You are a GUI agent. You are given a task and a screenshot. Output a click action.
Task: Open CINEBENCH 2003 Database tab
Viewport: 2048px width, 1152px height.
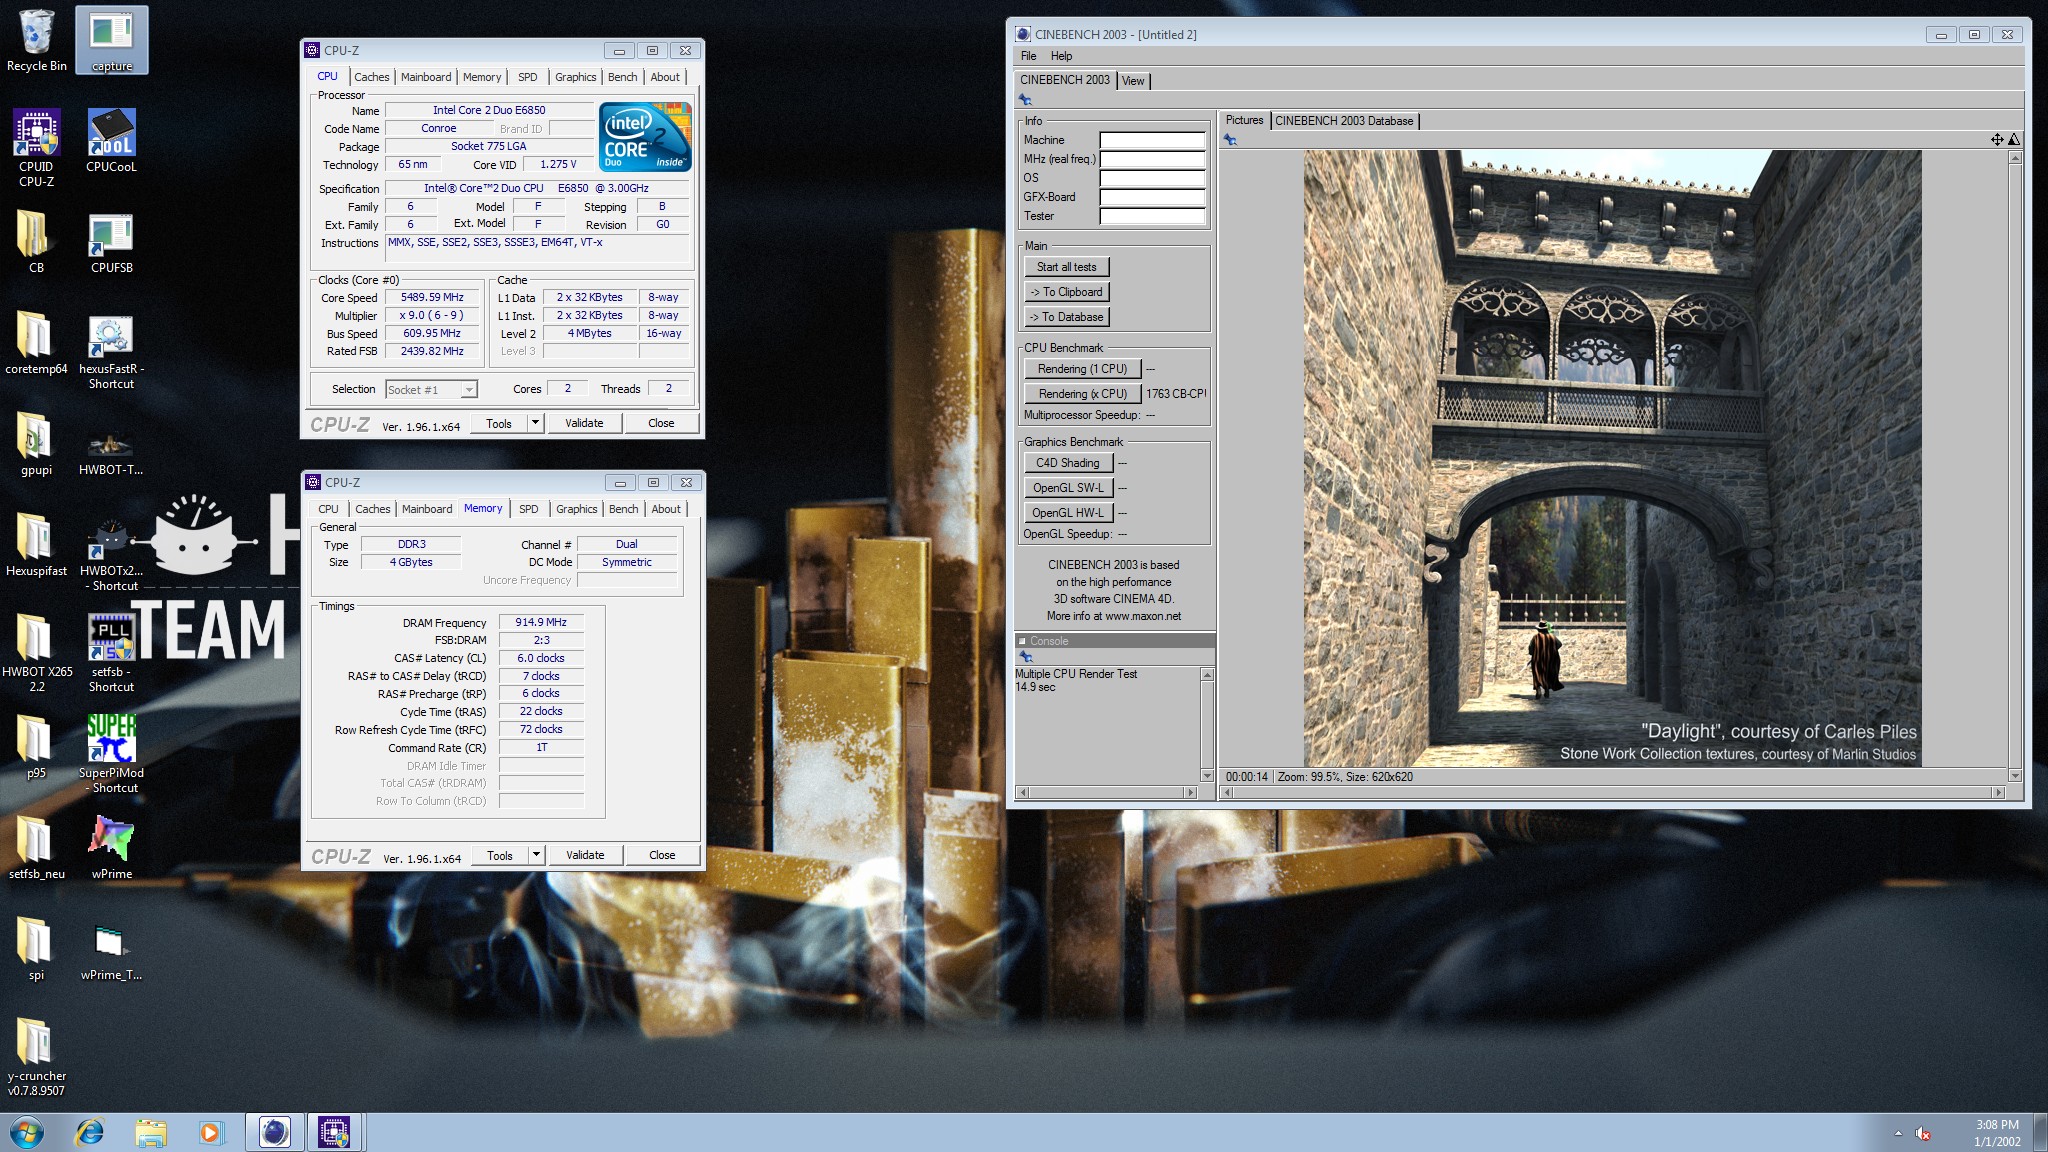coord(1344,121)
